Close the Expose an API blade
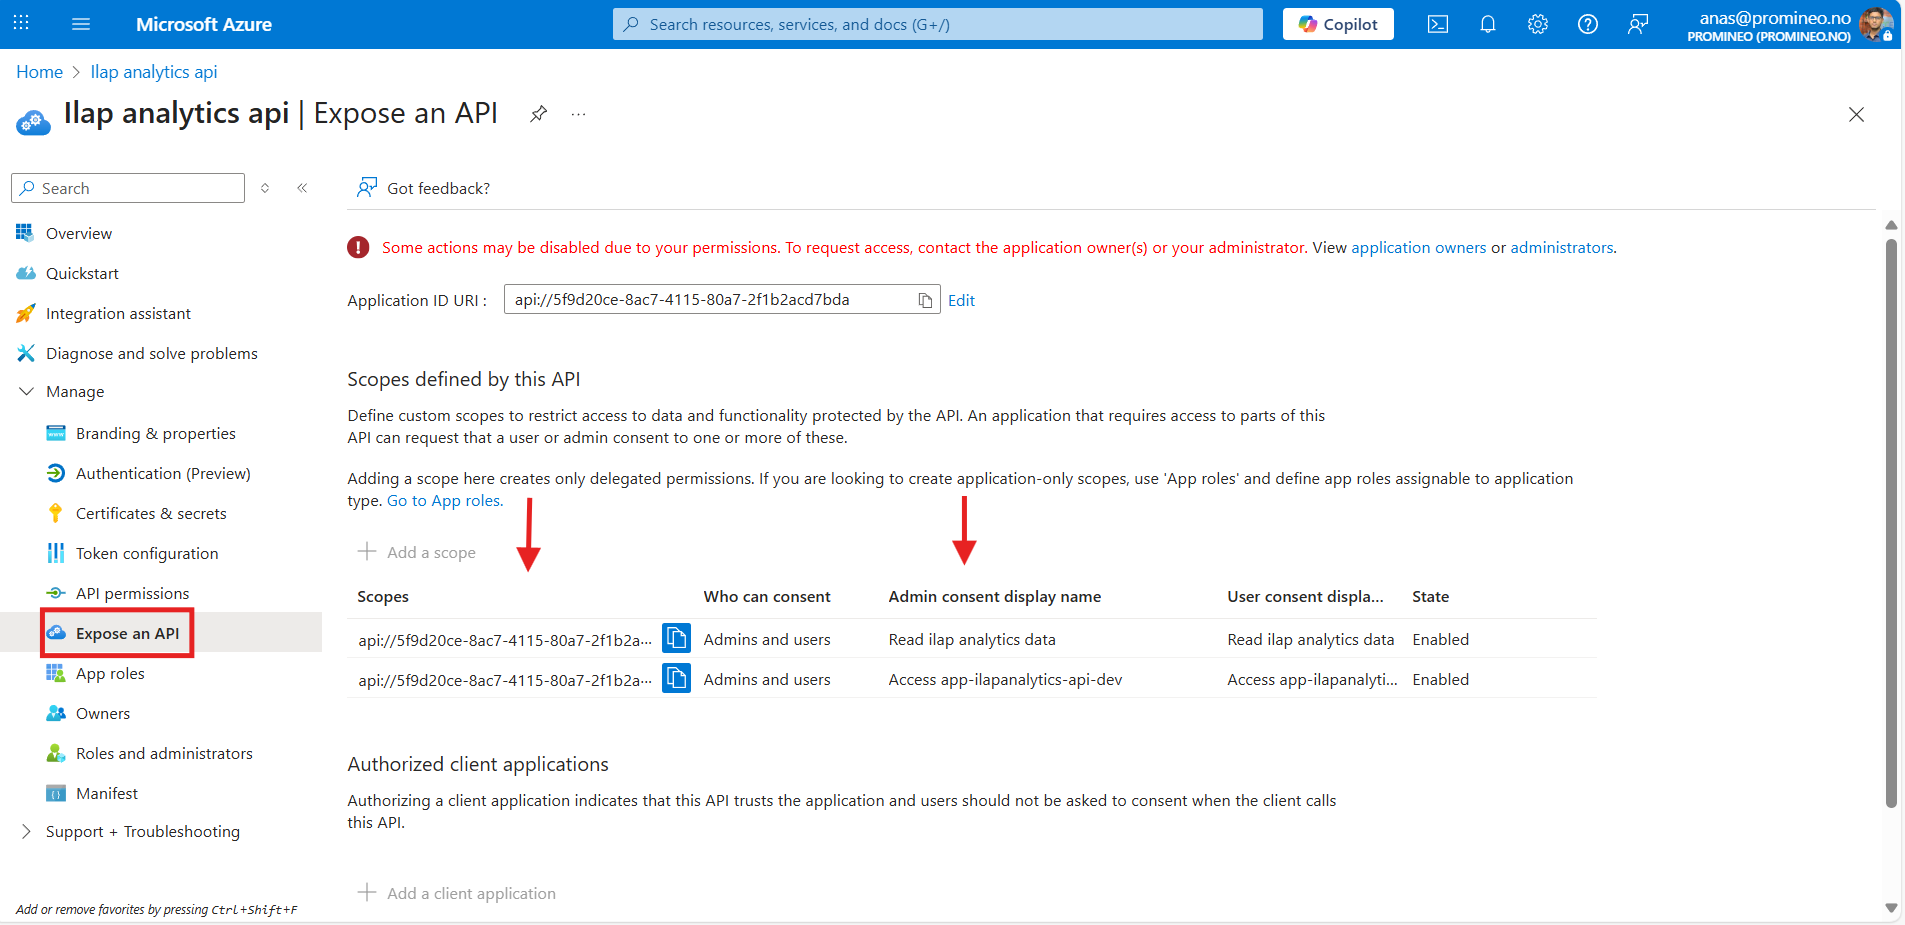 (1856, 114)
